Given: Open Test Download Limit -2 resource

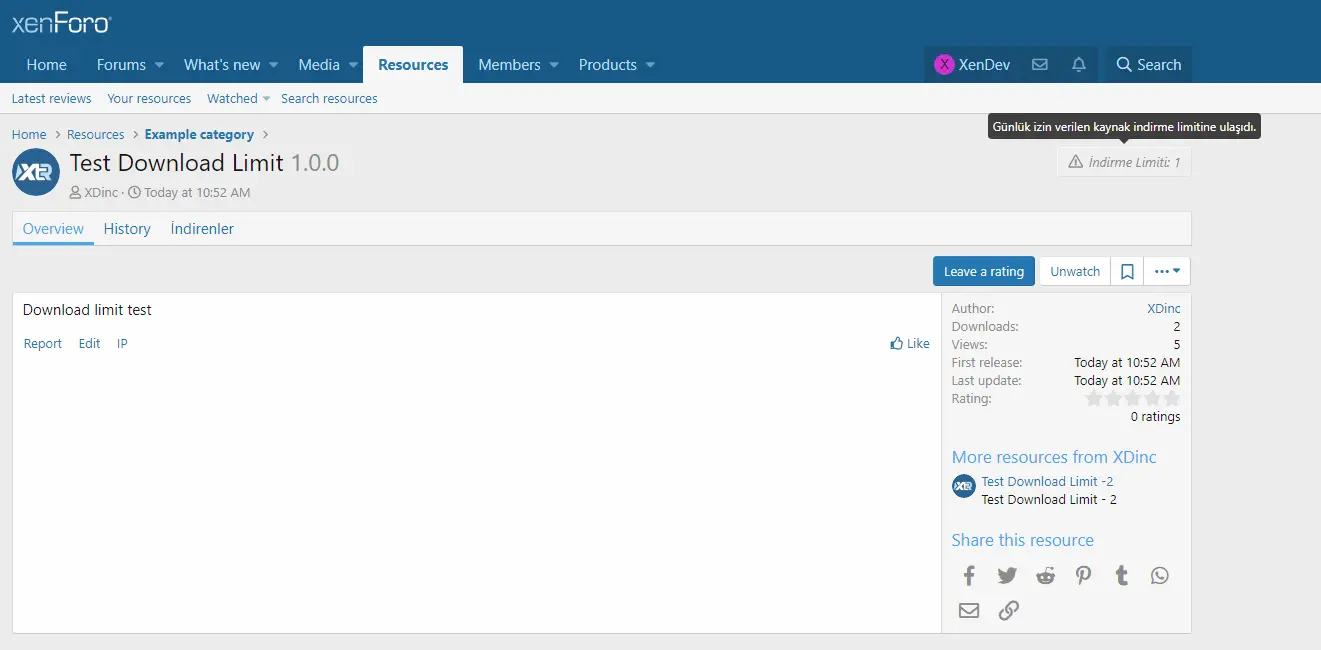Looking at the screenshot, I should (x=1047, y=481).
